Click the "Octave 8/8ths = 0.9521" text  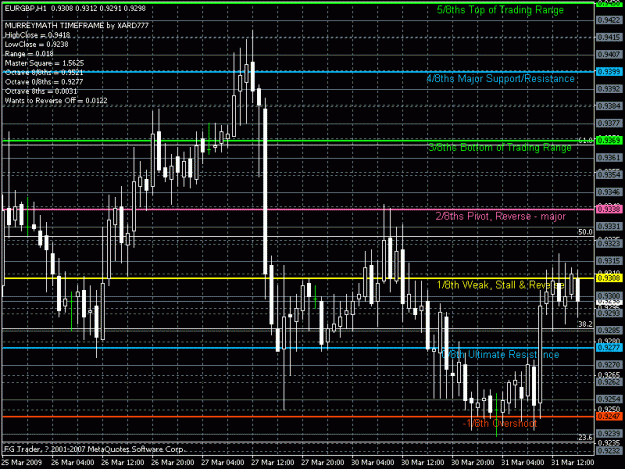click(x=44, y=73)
